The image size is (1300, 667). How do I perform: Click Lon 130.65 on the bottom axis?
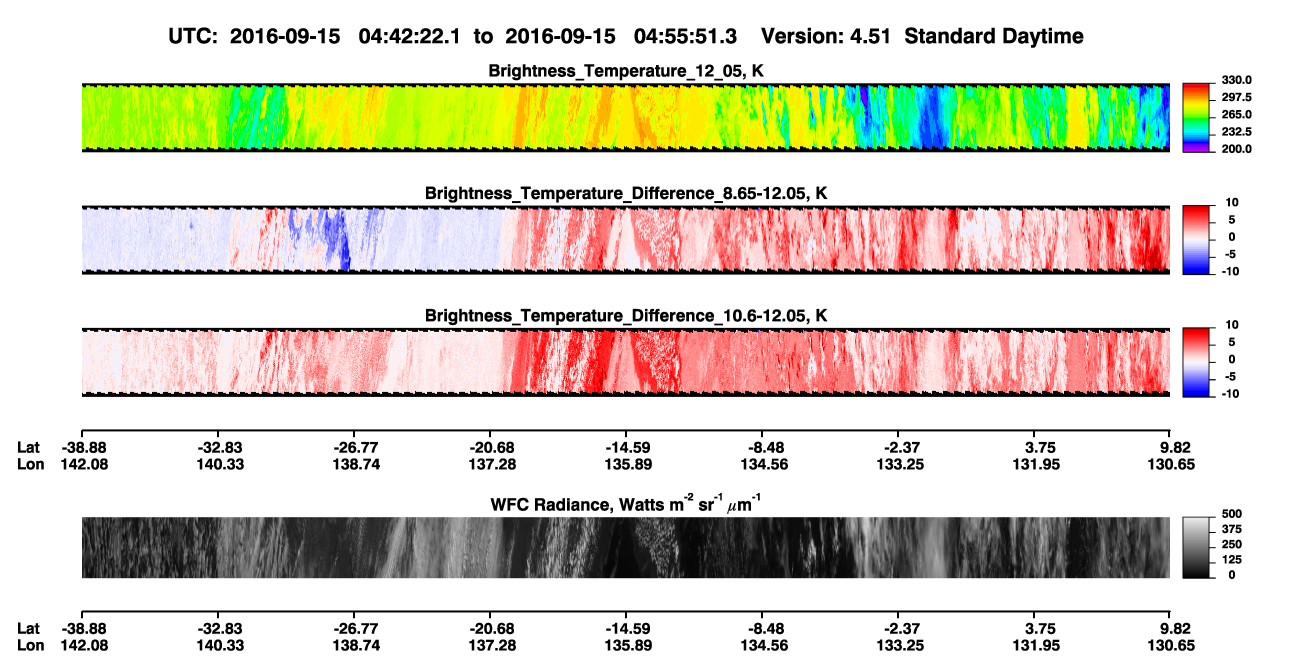(1171, 645)
